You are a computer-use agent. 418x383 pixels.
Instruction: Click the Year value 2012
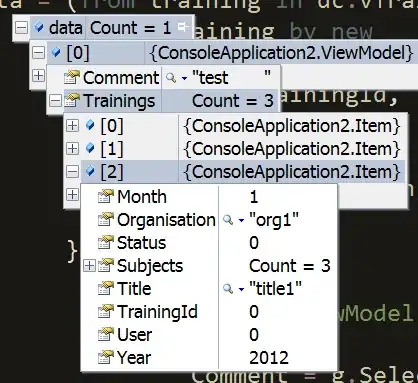[x=269, y=358]
